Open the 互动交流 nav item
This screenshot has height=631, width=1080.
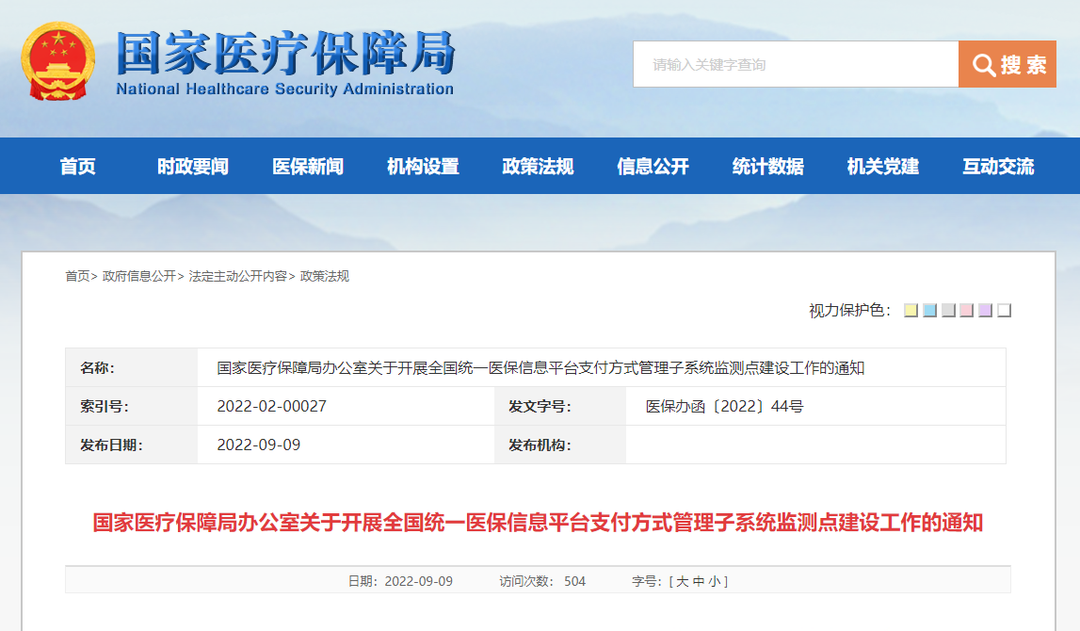(x=998, y=166)
